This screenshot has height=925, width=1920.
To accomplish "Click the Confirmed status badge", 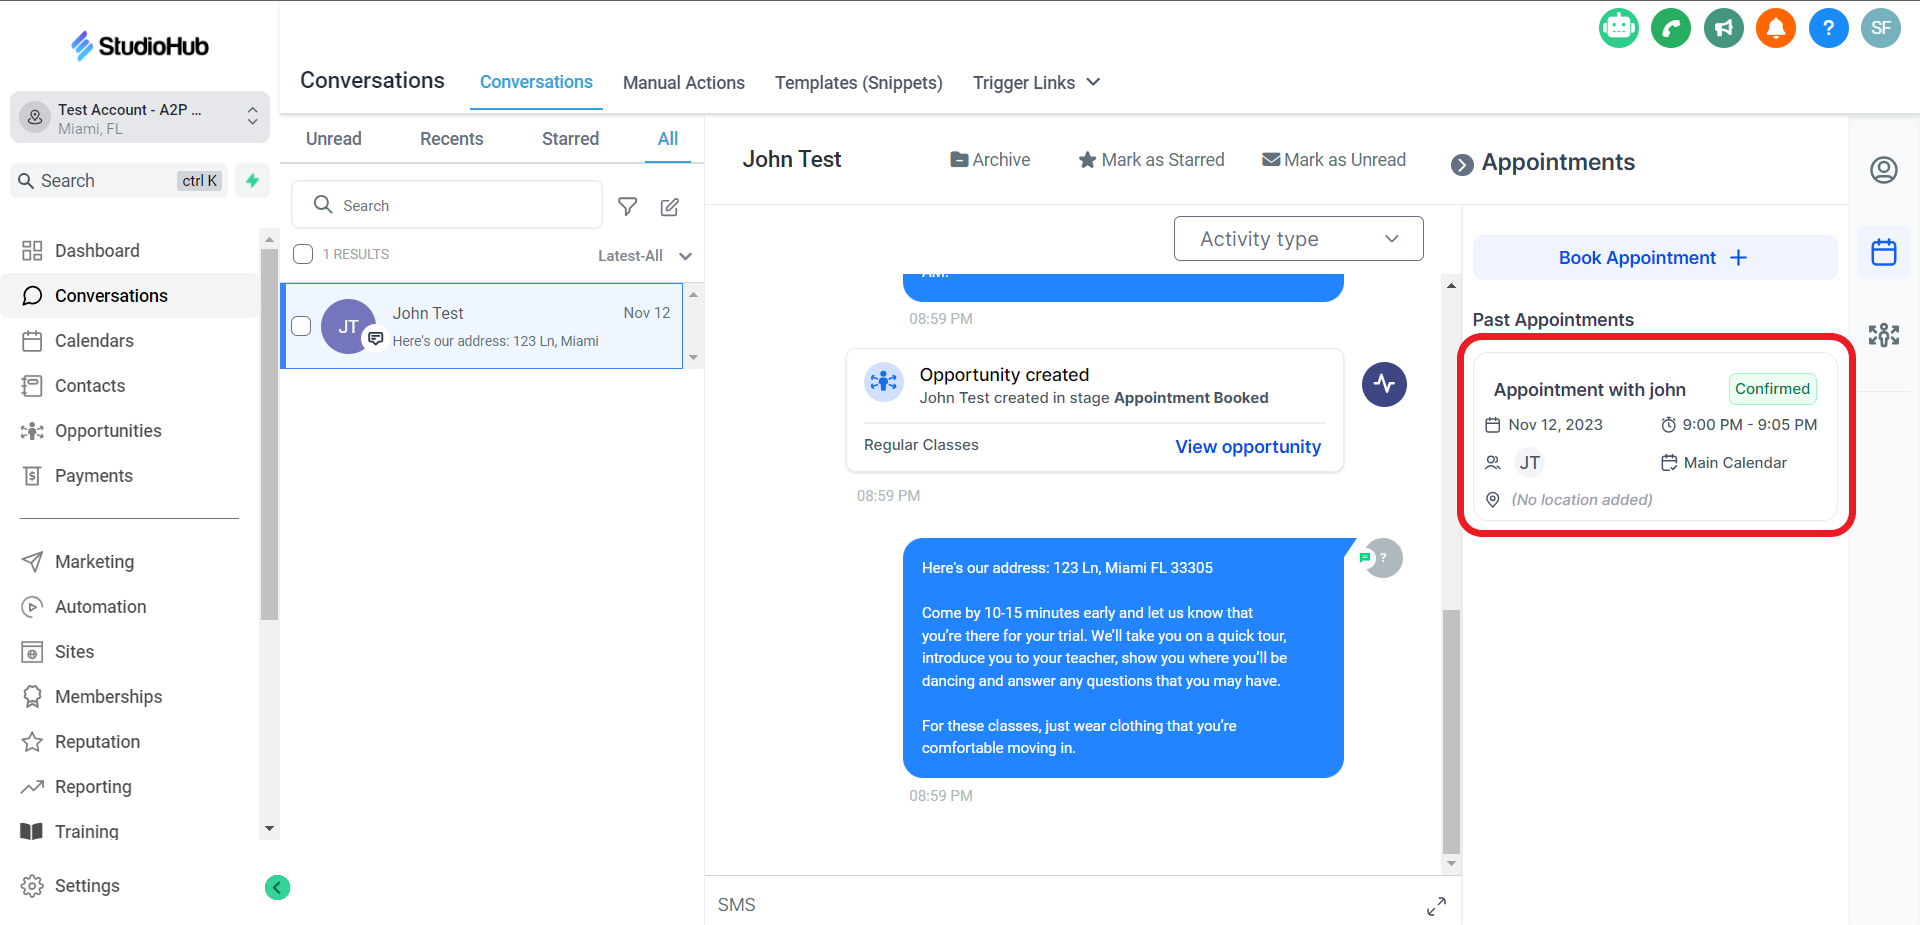I will pyautogui.click(x=1772, y=389).
